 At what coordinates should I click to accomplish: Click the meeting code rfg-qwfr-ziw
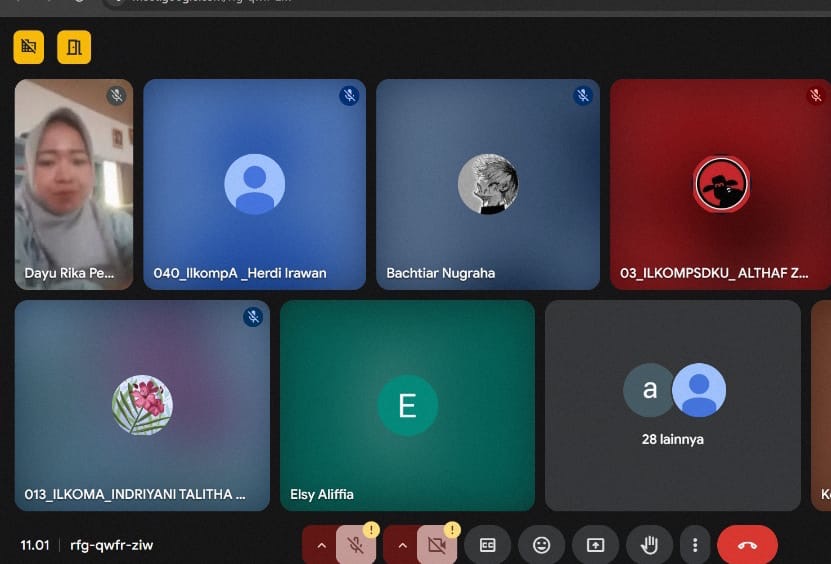pos(111,545)
